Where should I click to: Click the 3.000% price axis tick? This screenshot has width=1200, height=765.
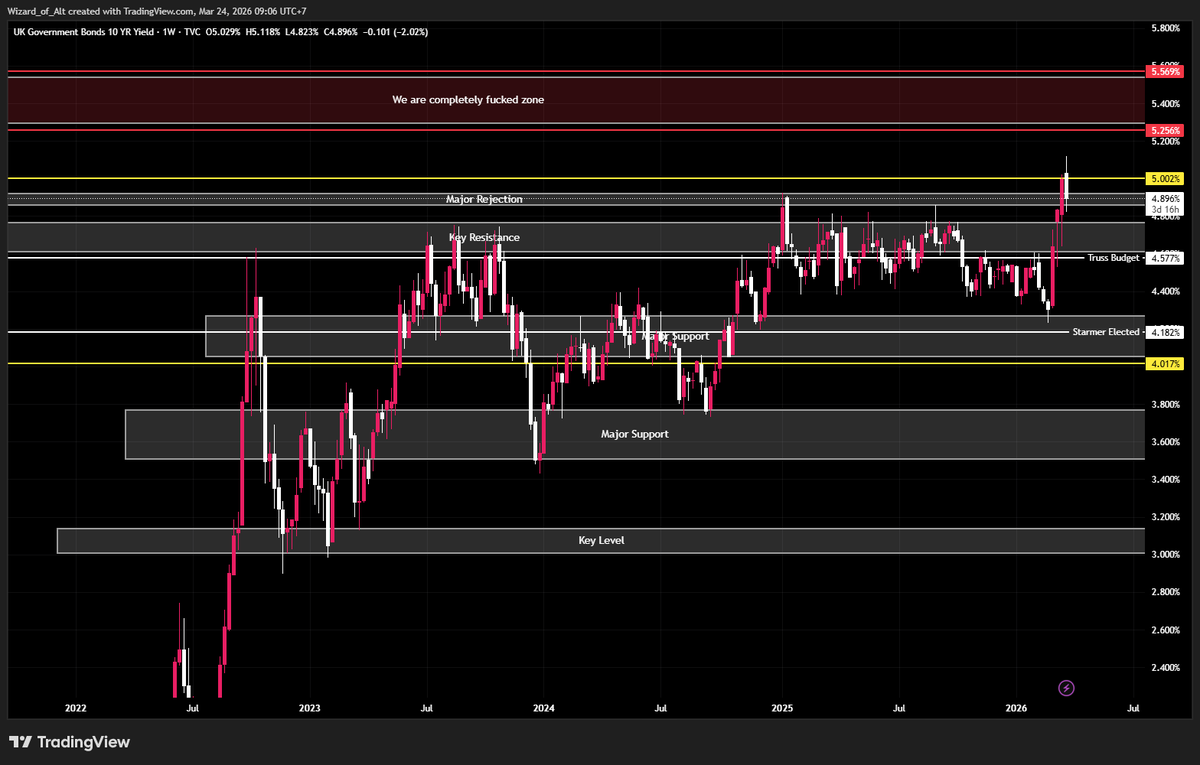1165,555
